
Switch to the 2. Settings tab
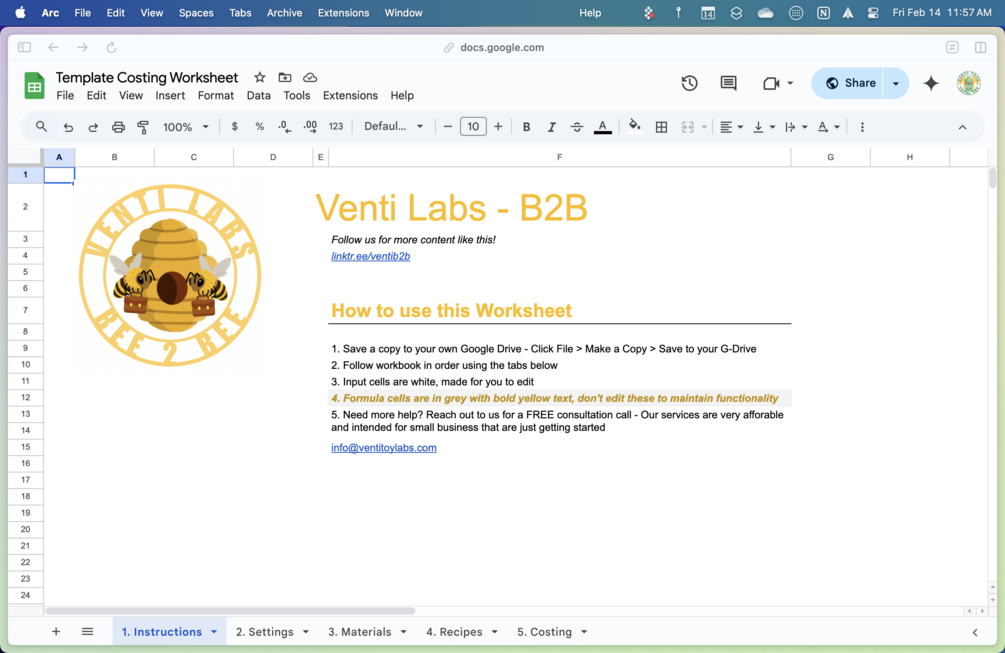click(x=264, y=632)
